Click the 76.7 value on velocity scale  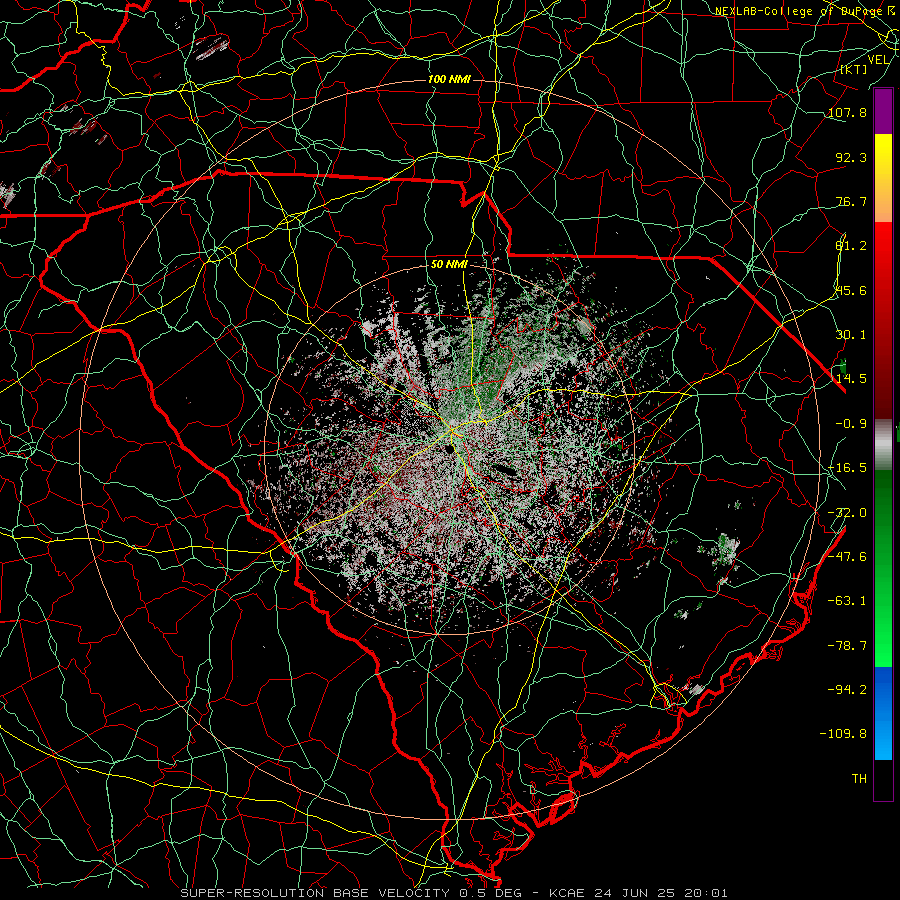851,201
